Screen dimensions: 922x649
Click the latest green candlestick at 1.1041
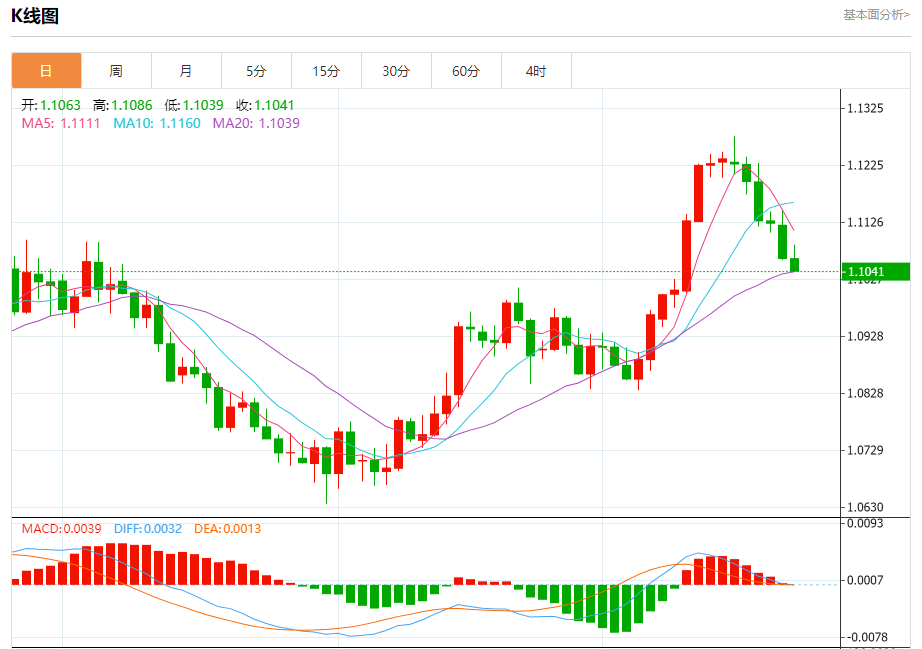point(794,265)
